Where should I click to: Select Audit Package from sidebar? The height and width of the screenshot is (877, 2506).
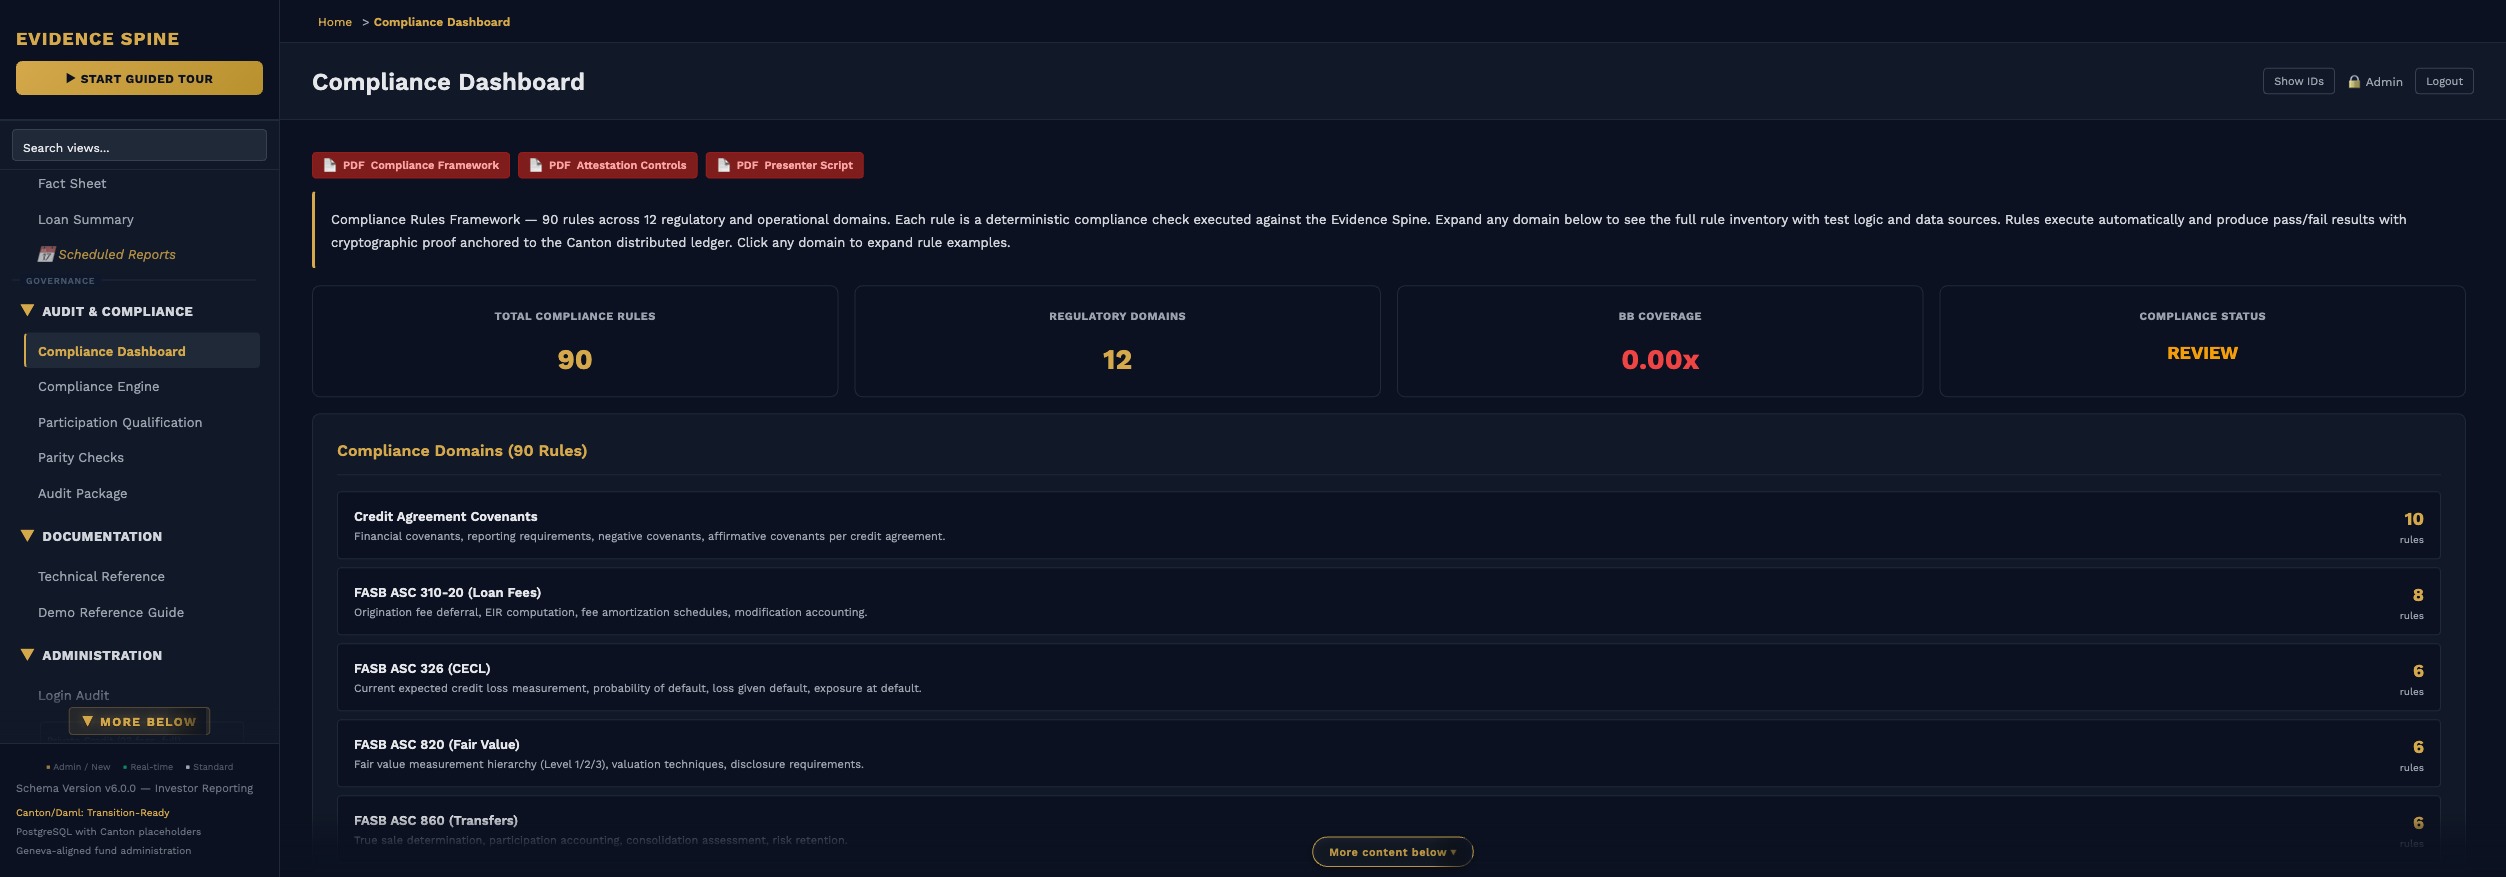tap(82, 494)
